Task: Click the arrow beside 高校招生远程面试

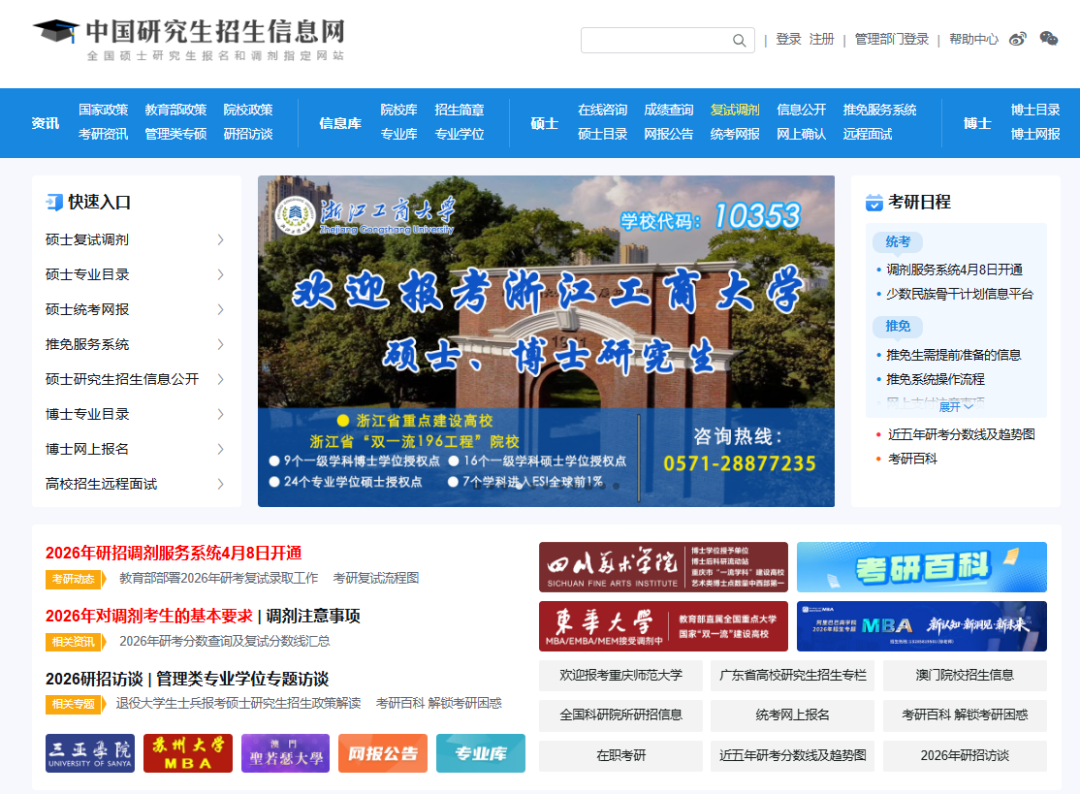Action: point(220,484)
